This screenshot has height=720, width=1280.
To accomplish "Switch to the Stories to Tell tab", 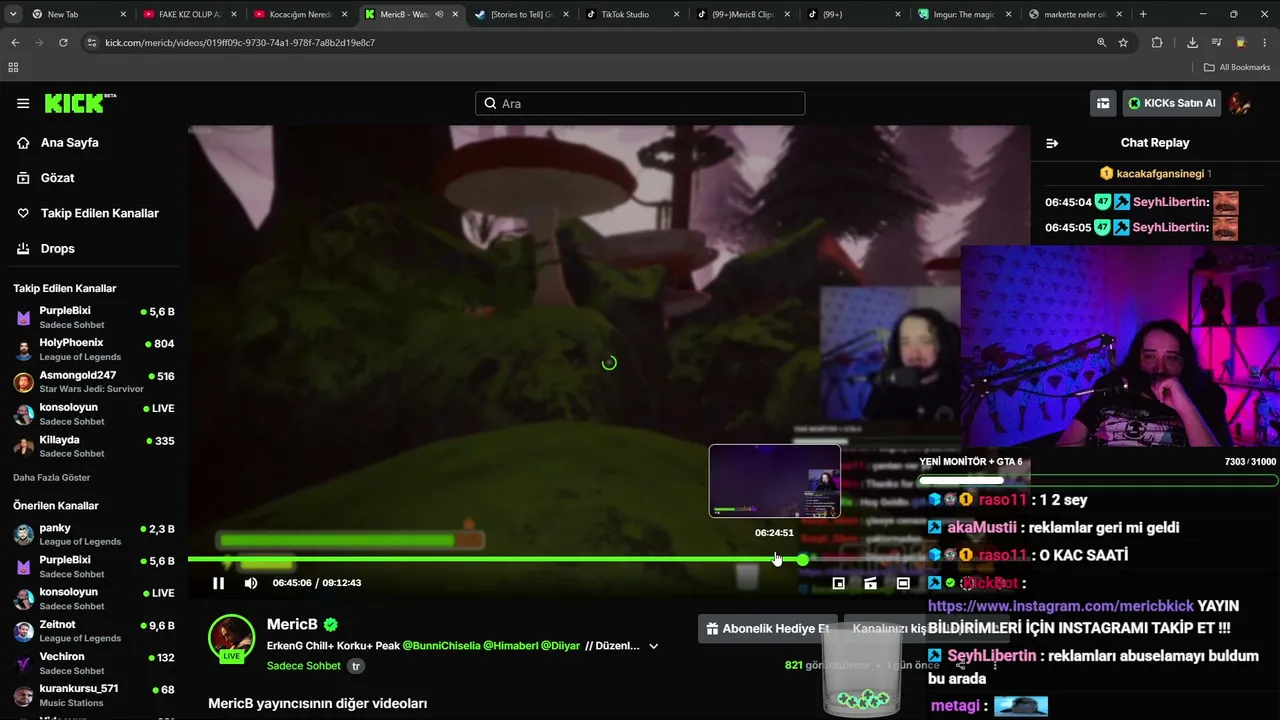I will pos(522,14).
